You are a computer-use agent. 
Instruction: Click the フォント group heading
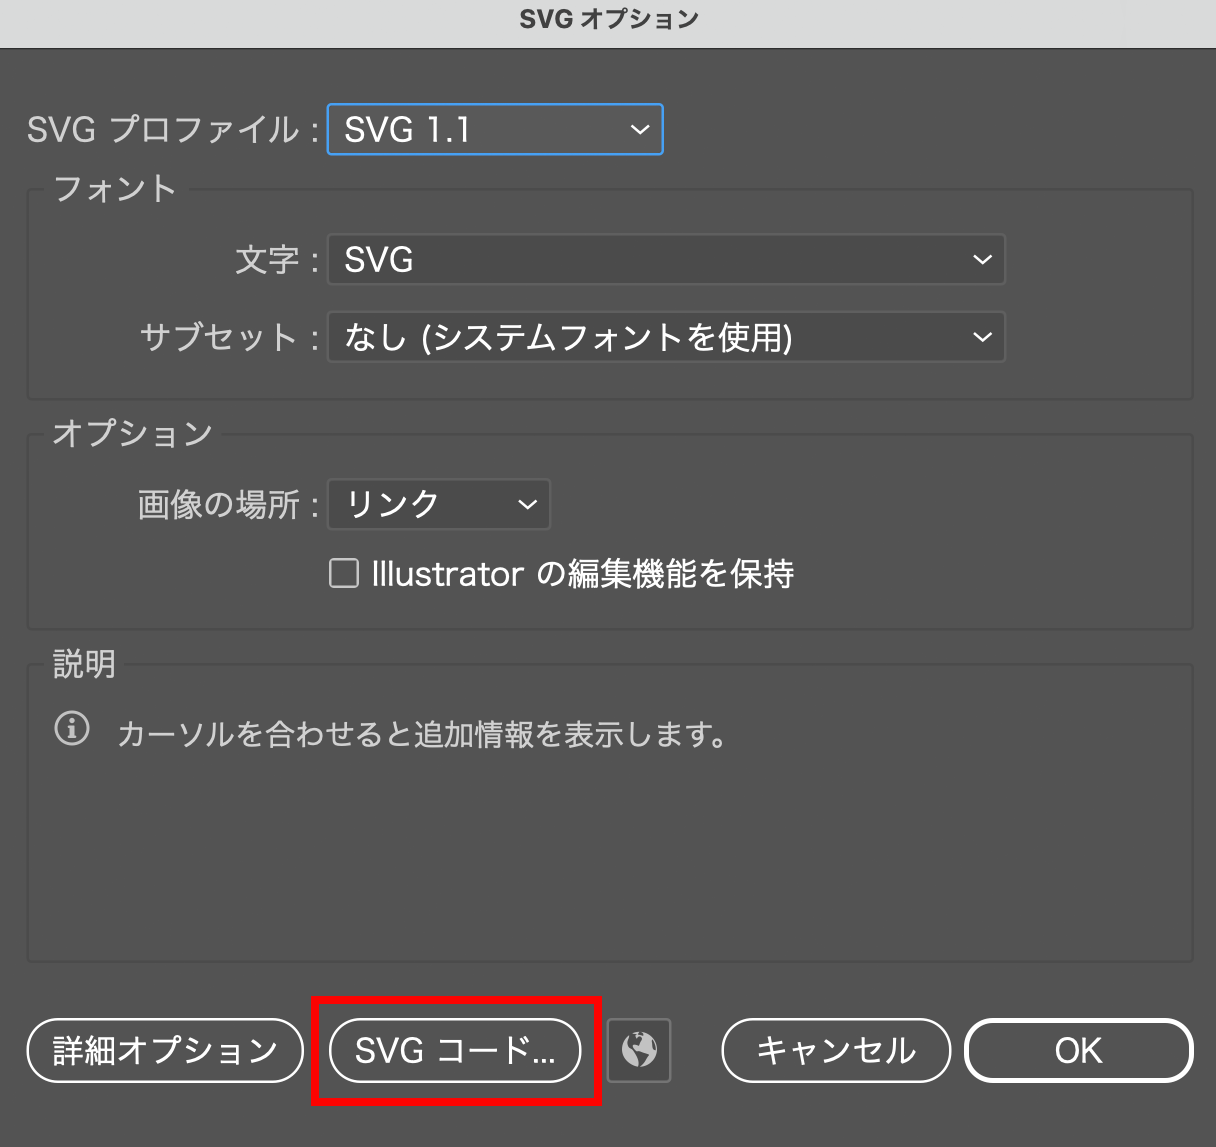(x=115, y=189)
